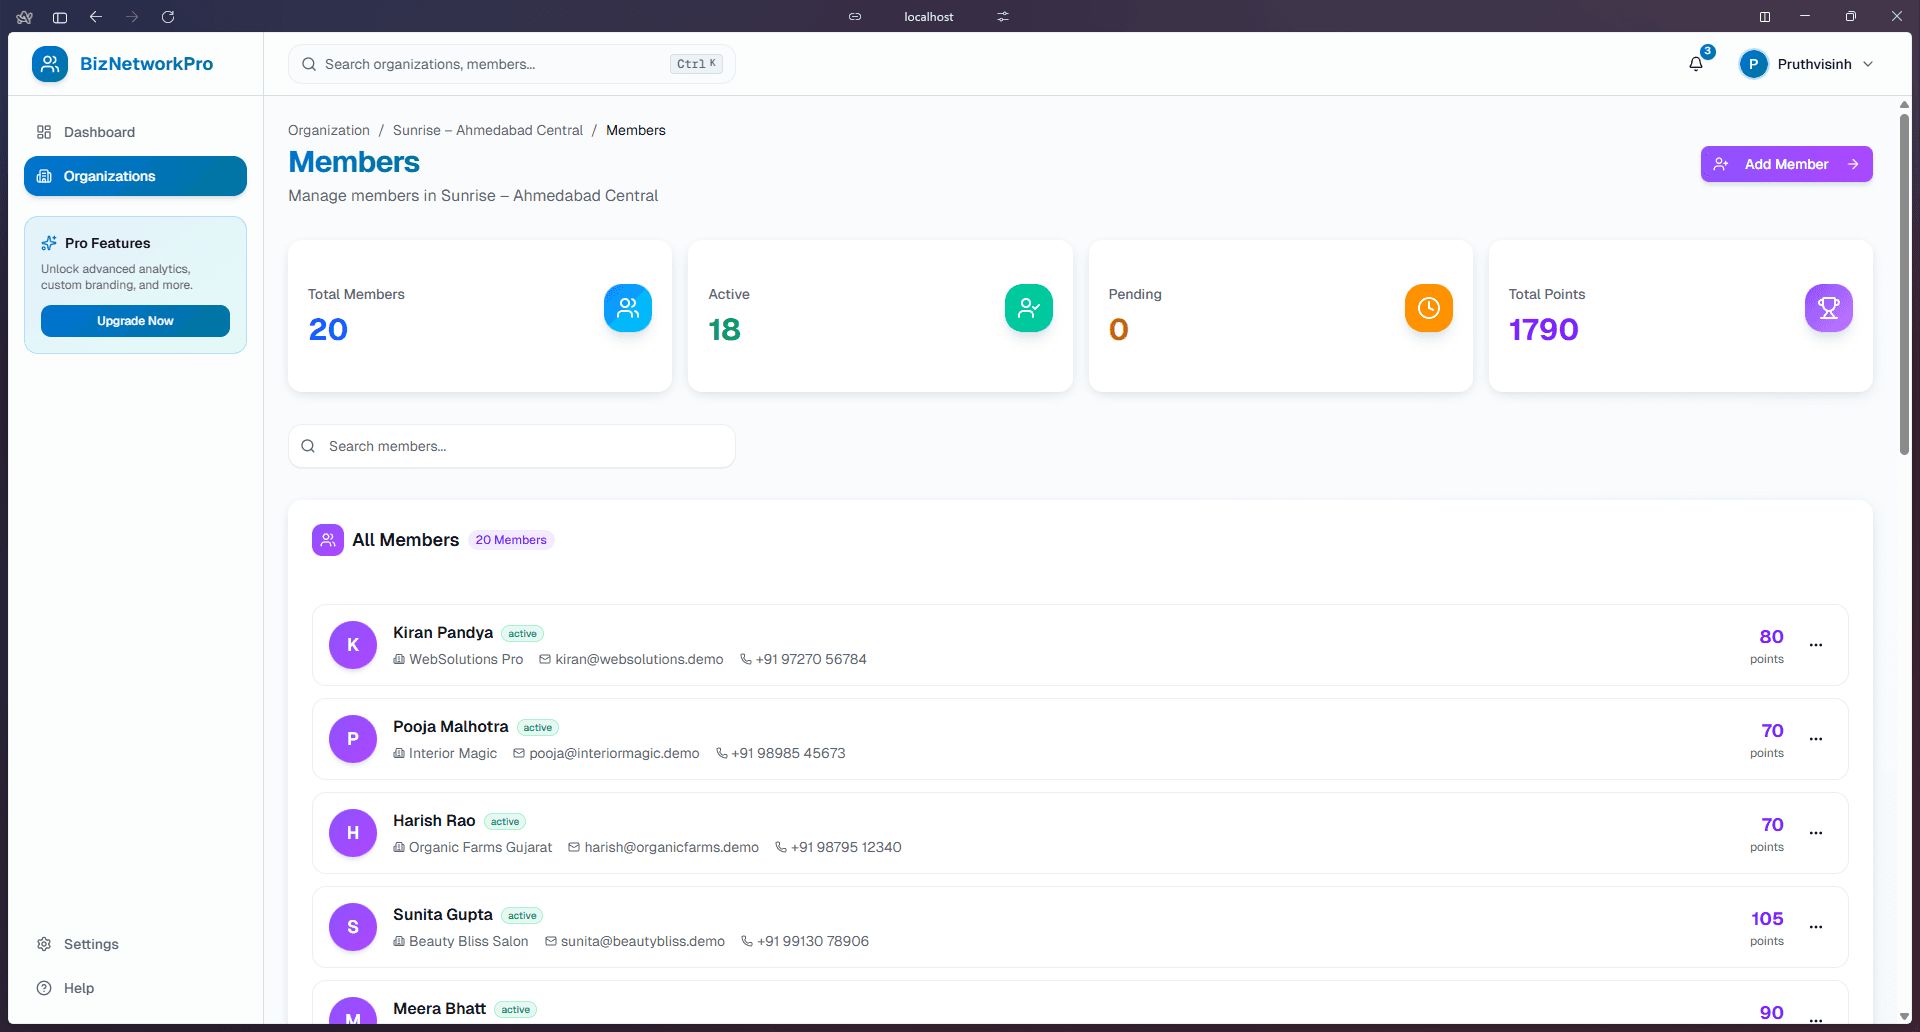Click the Total Points trophy icon
This screenshot has height=1032, width=1920.
[x=1828, y=307]
